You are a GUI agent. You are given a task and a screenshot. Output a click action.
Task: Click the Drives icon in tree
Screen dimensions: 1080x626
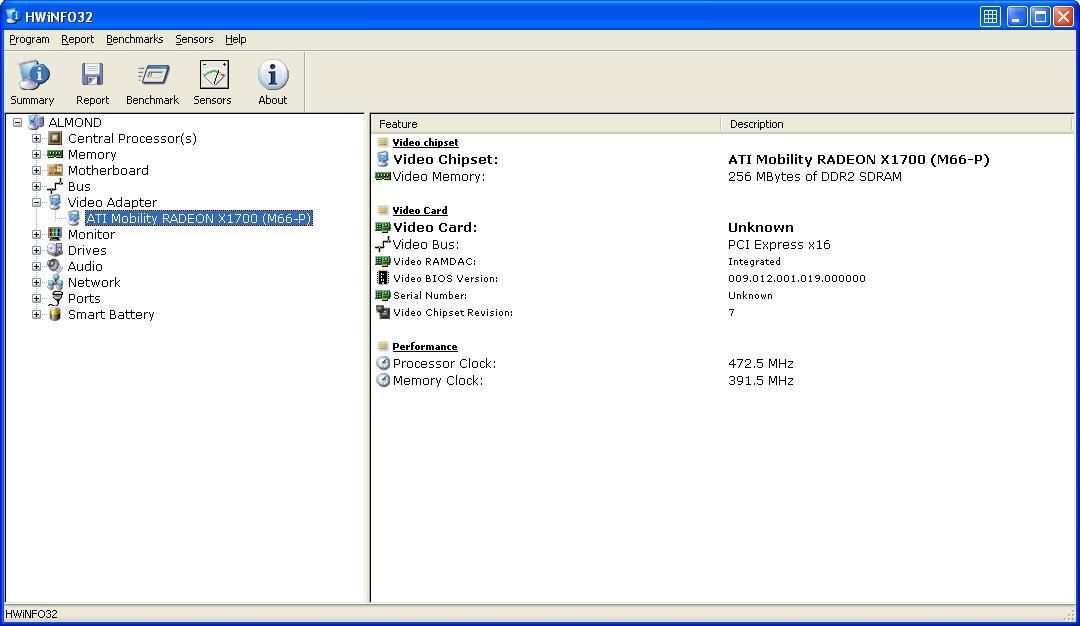[x=55, y=250]
